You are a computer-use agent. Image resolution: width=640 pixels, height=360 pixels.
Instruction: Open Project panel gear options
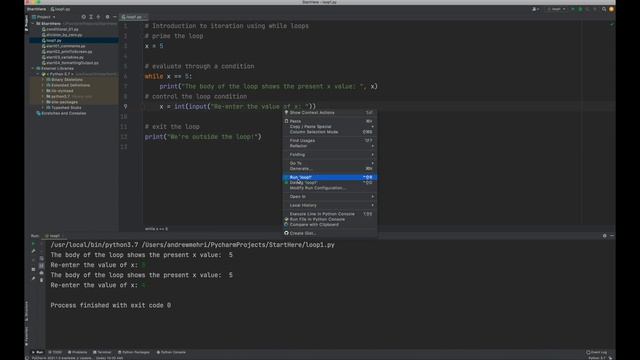tap(107, 17)
